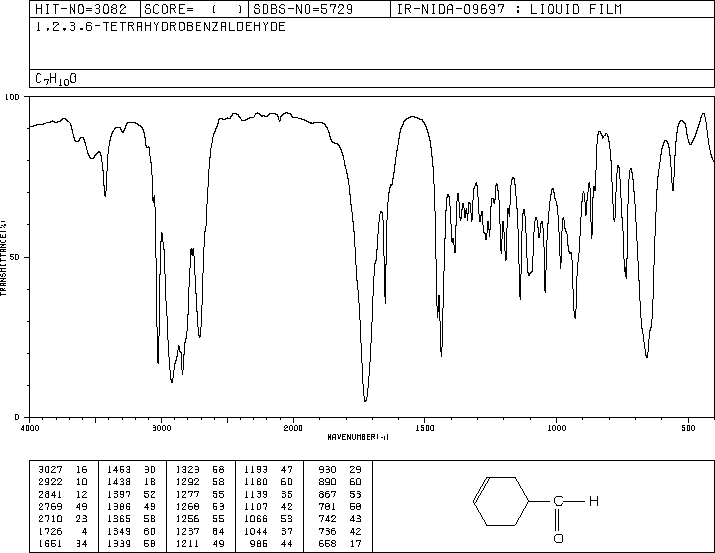Image resolution: width=715 pixels, height=553 pixels.
Task: Click the 1726 peak table entry
Action: pyautogui.click(x=50, y=532)
